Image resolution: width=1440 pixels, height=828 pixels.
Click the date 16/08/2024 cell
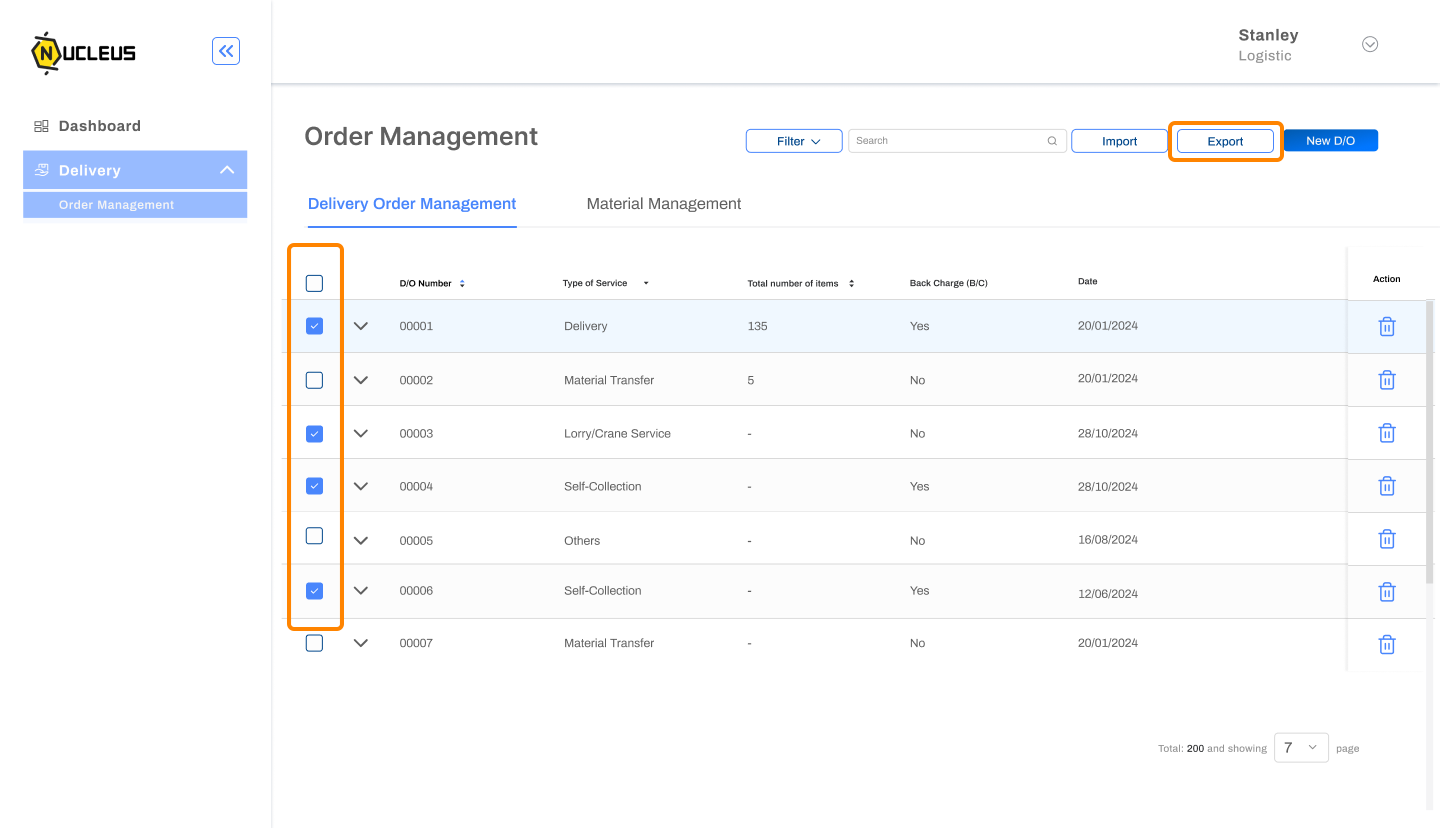[x=1108, y=539]
